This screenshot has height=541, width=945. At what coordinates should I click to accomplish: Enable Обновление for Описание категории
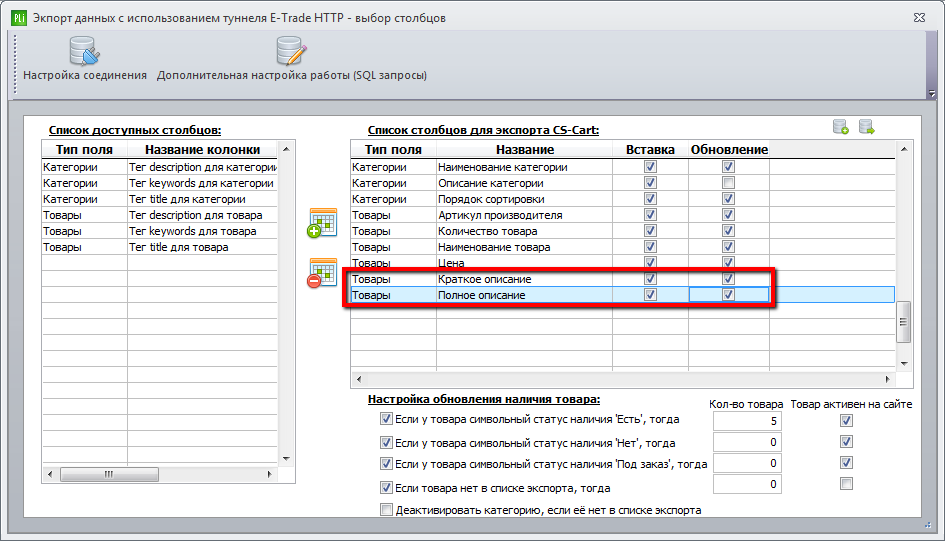(729, 183)
